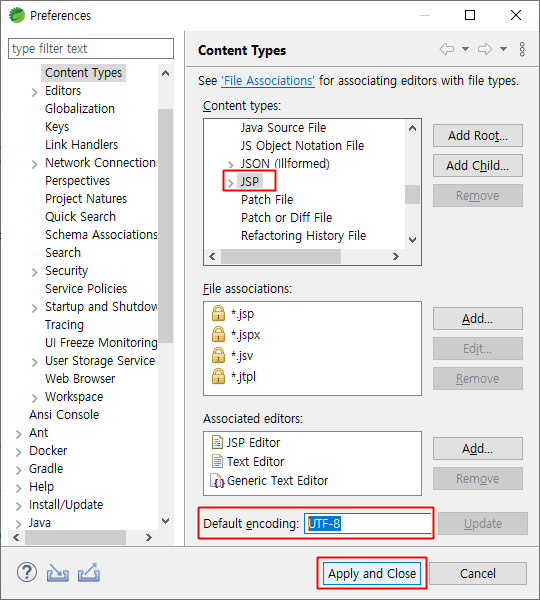This screenshot has height=600, width=540.
Task: Select Content Types in the tree
Action: (83, 73)
